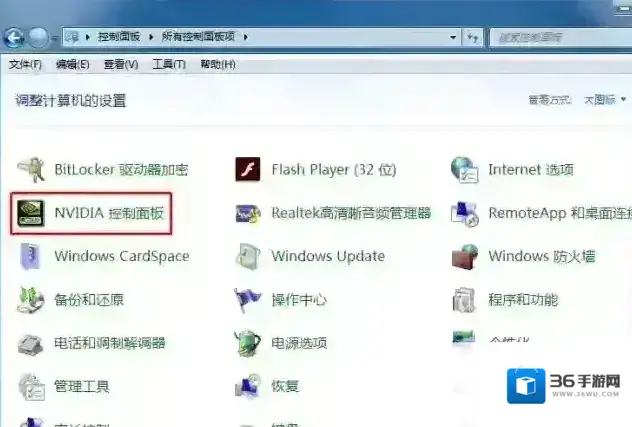Expand arrow after 控制面板 breadcrumb

(x=151, y=37)
